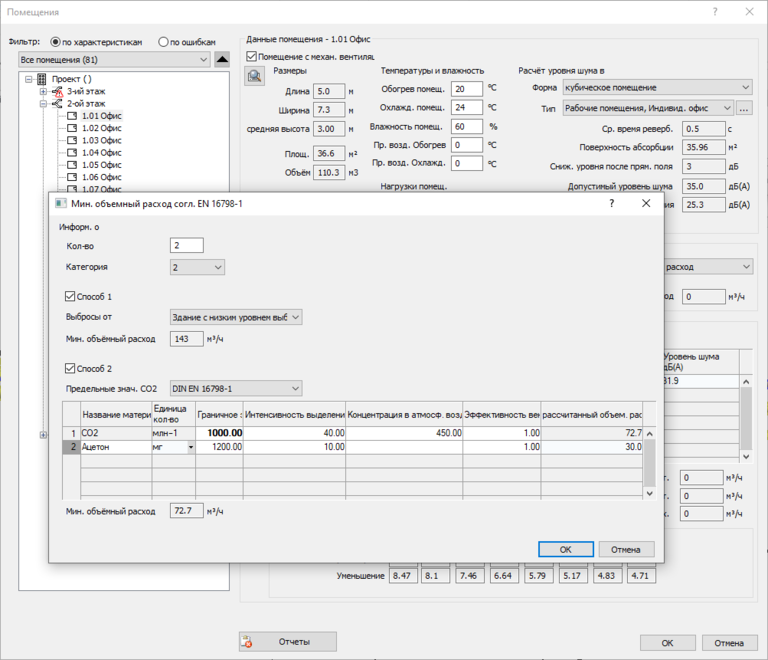
Task: Click Отмена in the EN 16798-1 dialog
Action: (x=626, y=549)
